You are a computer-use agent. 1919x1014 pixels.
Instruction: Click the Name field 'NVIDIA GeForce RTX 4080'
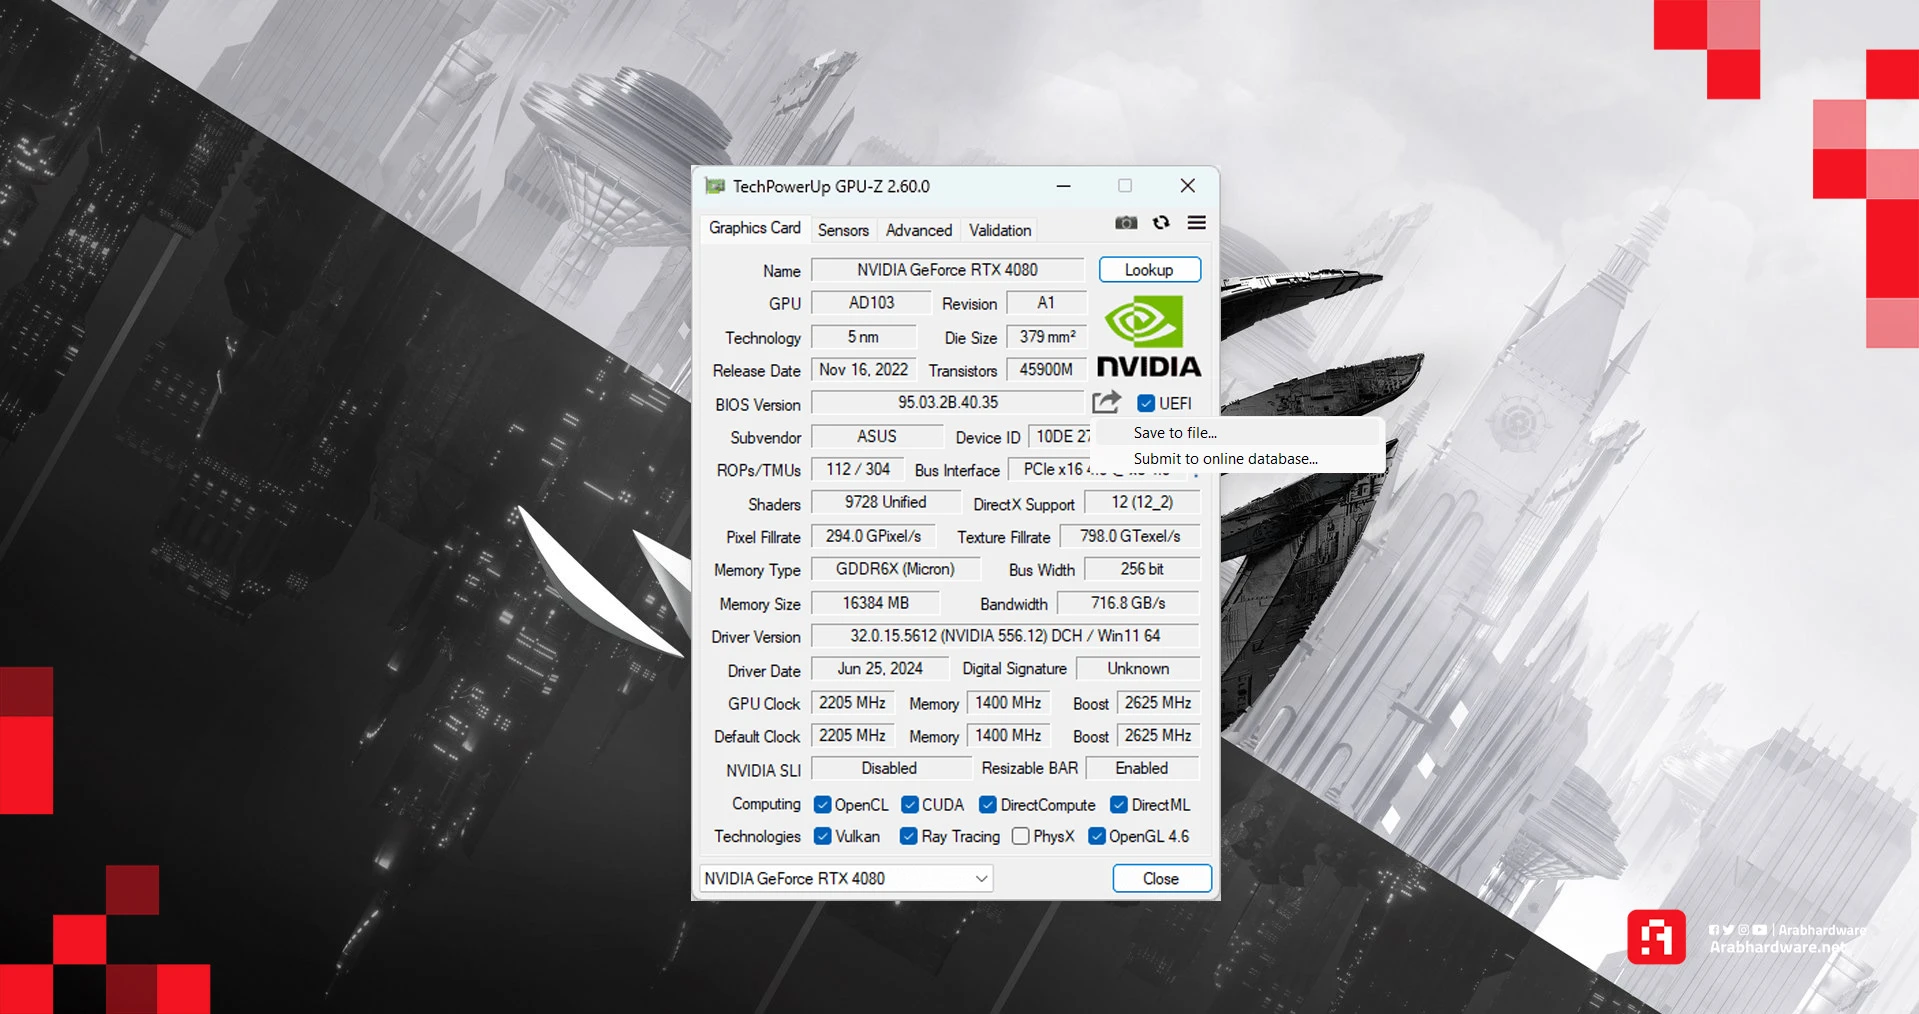[947, 270]
